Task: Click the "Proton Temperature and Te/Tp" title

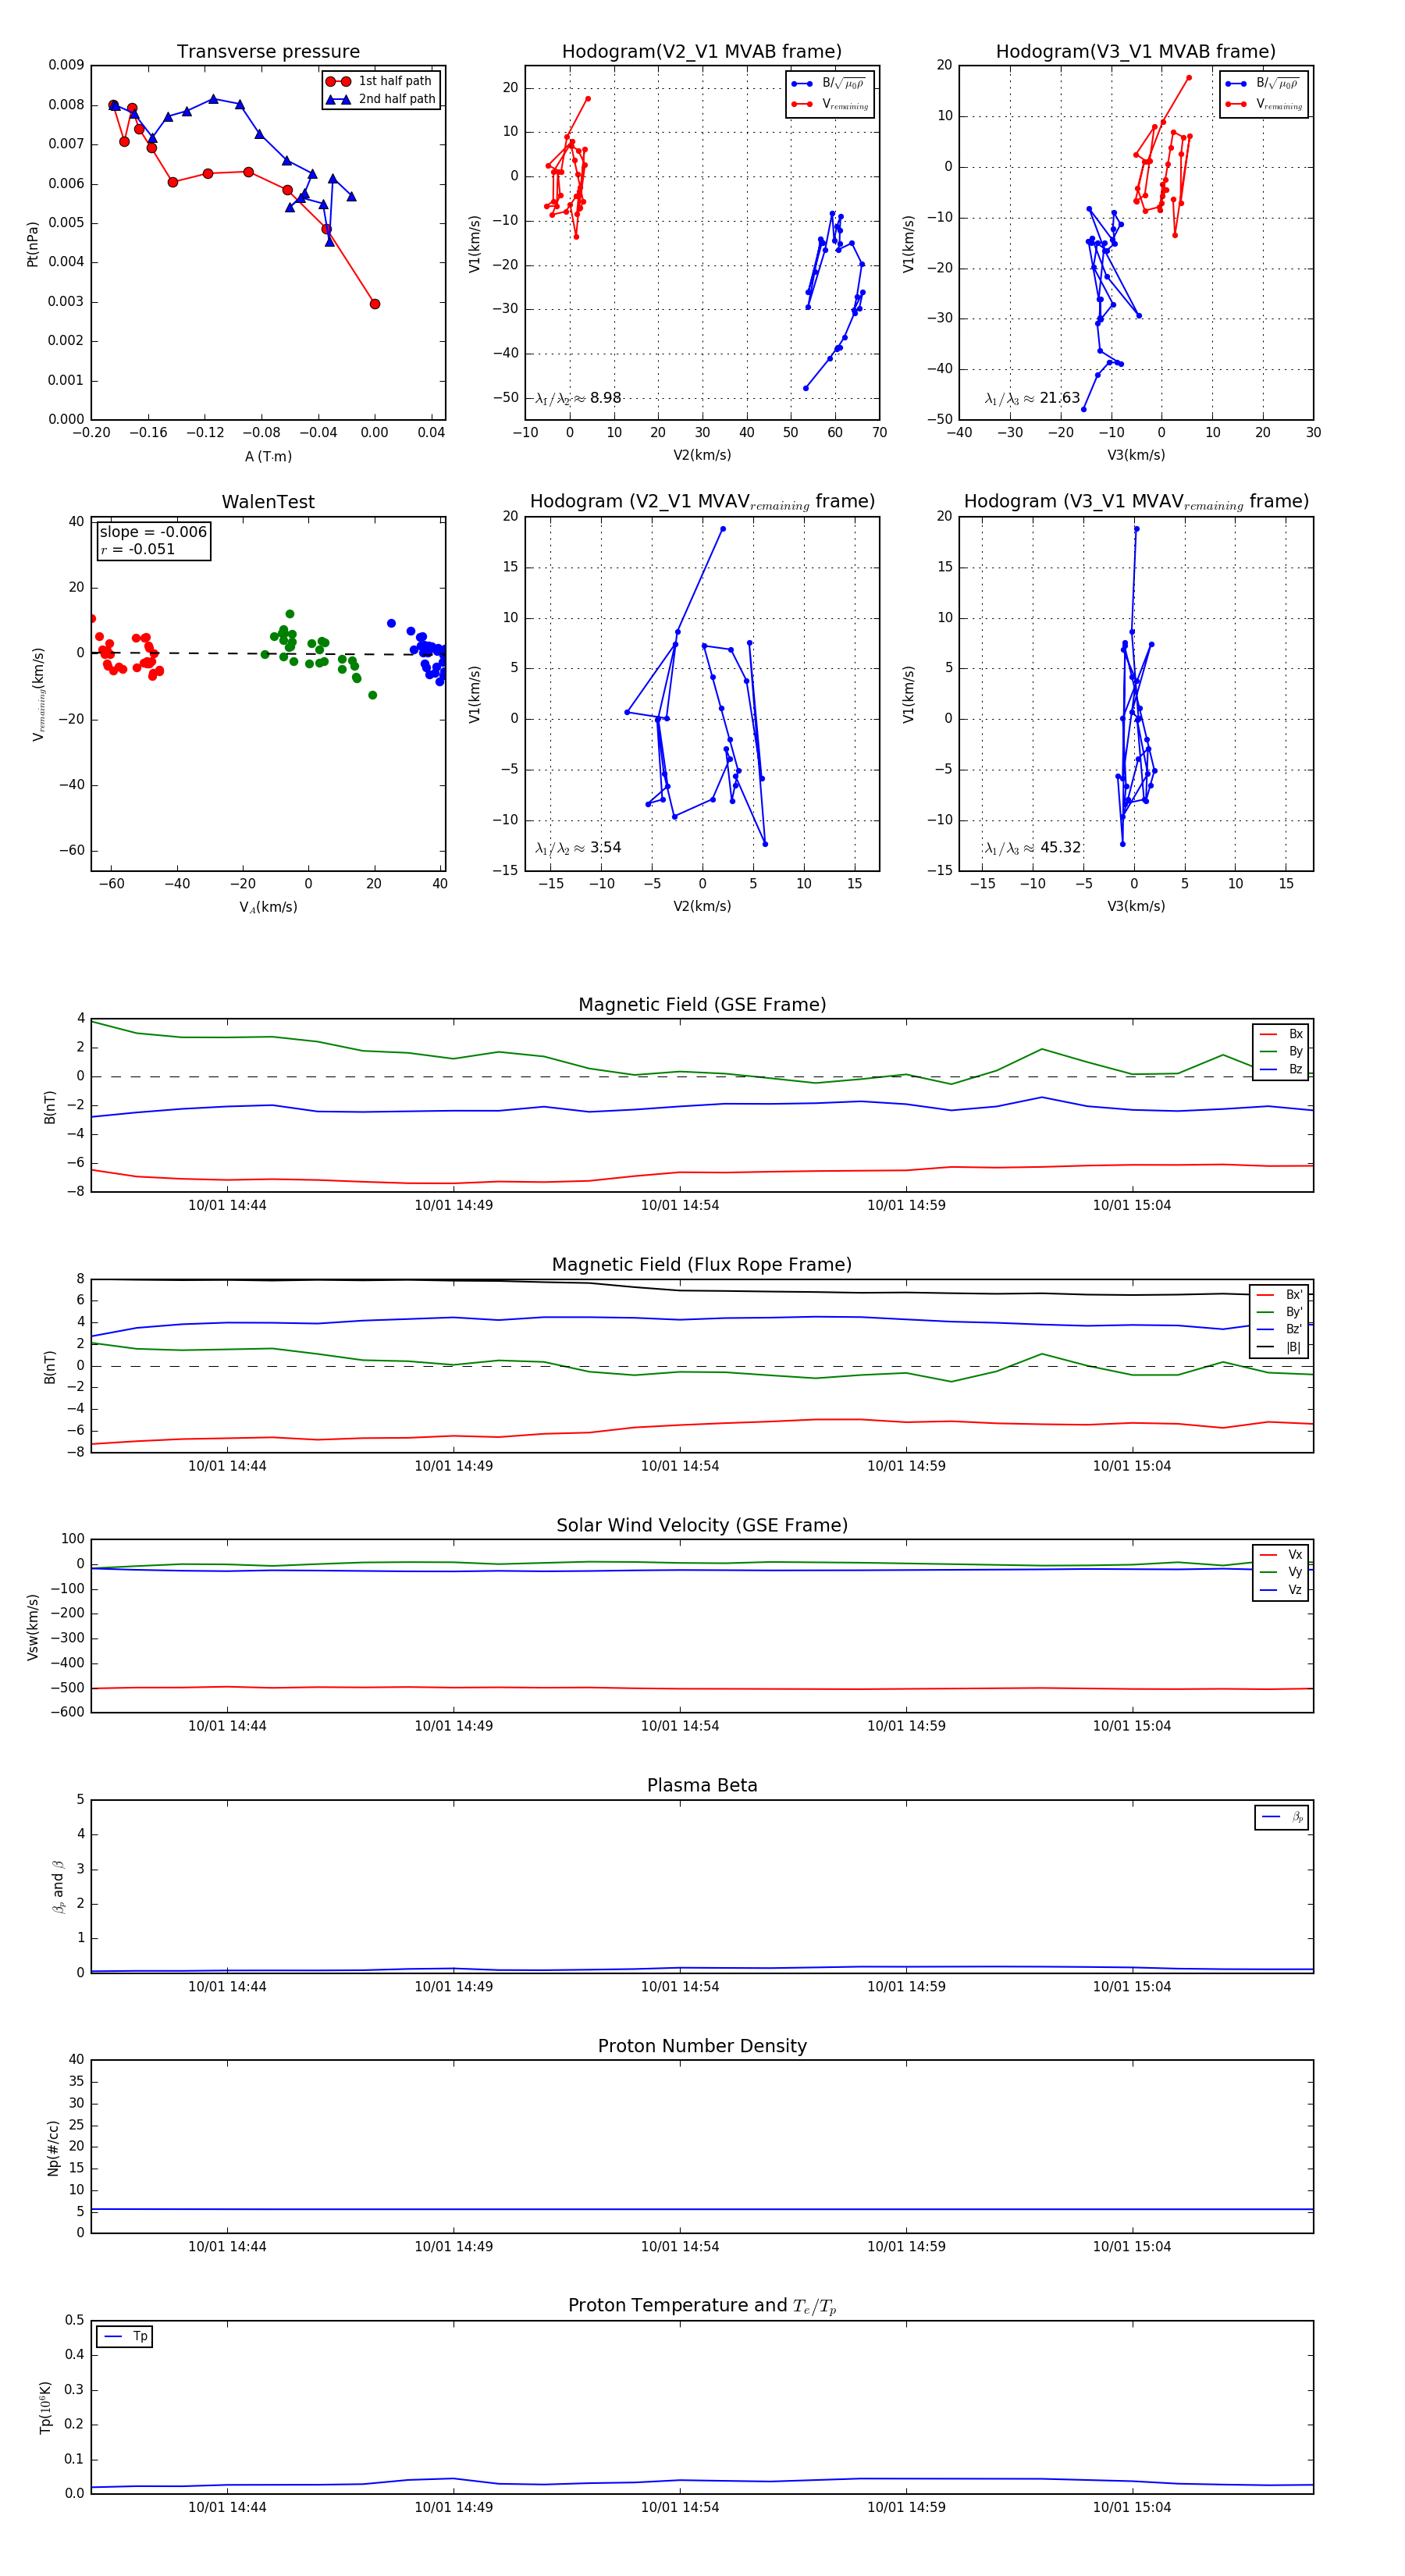Action: 702,2306
